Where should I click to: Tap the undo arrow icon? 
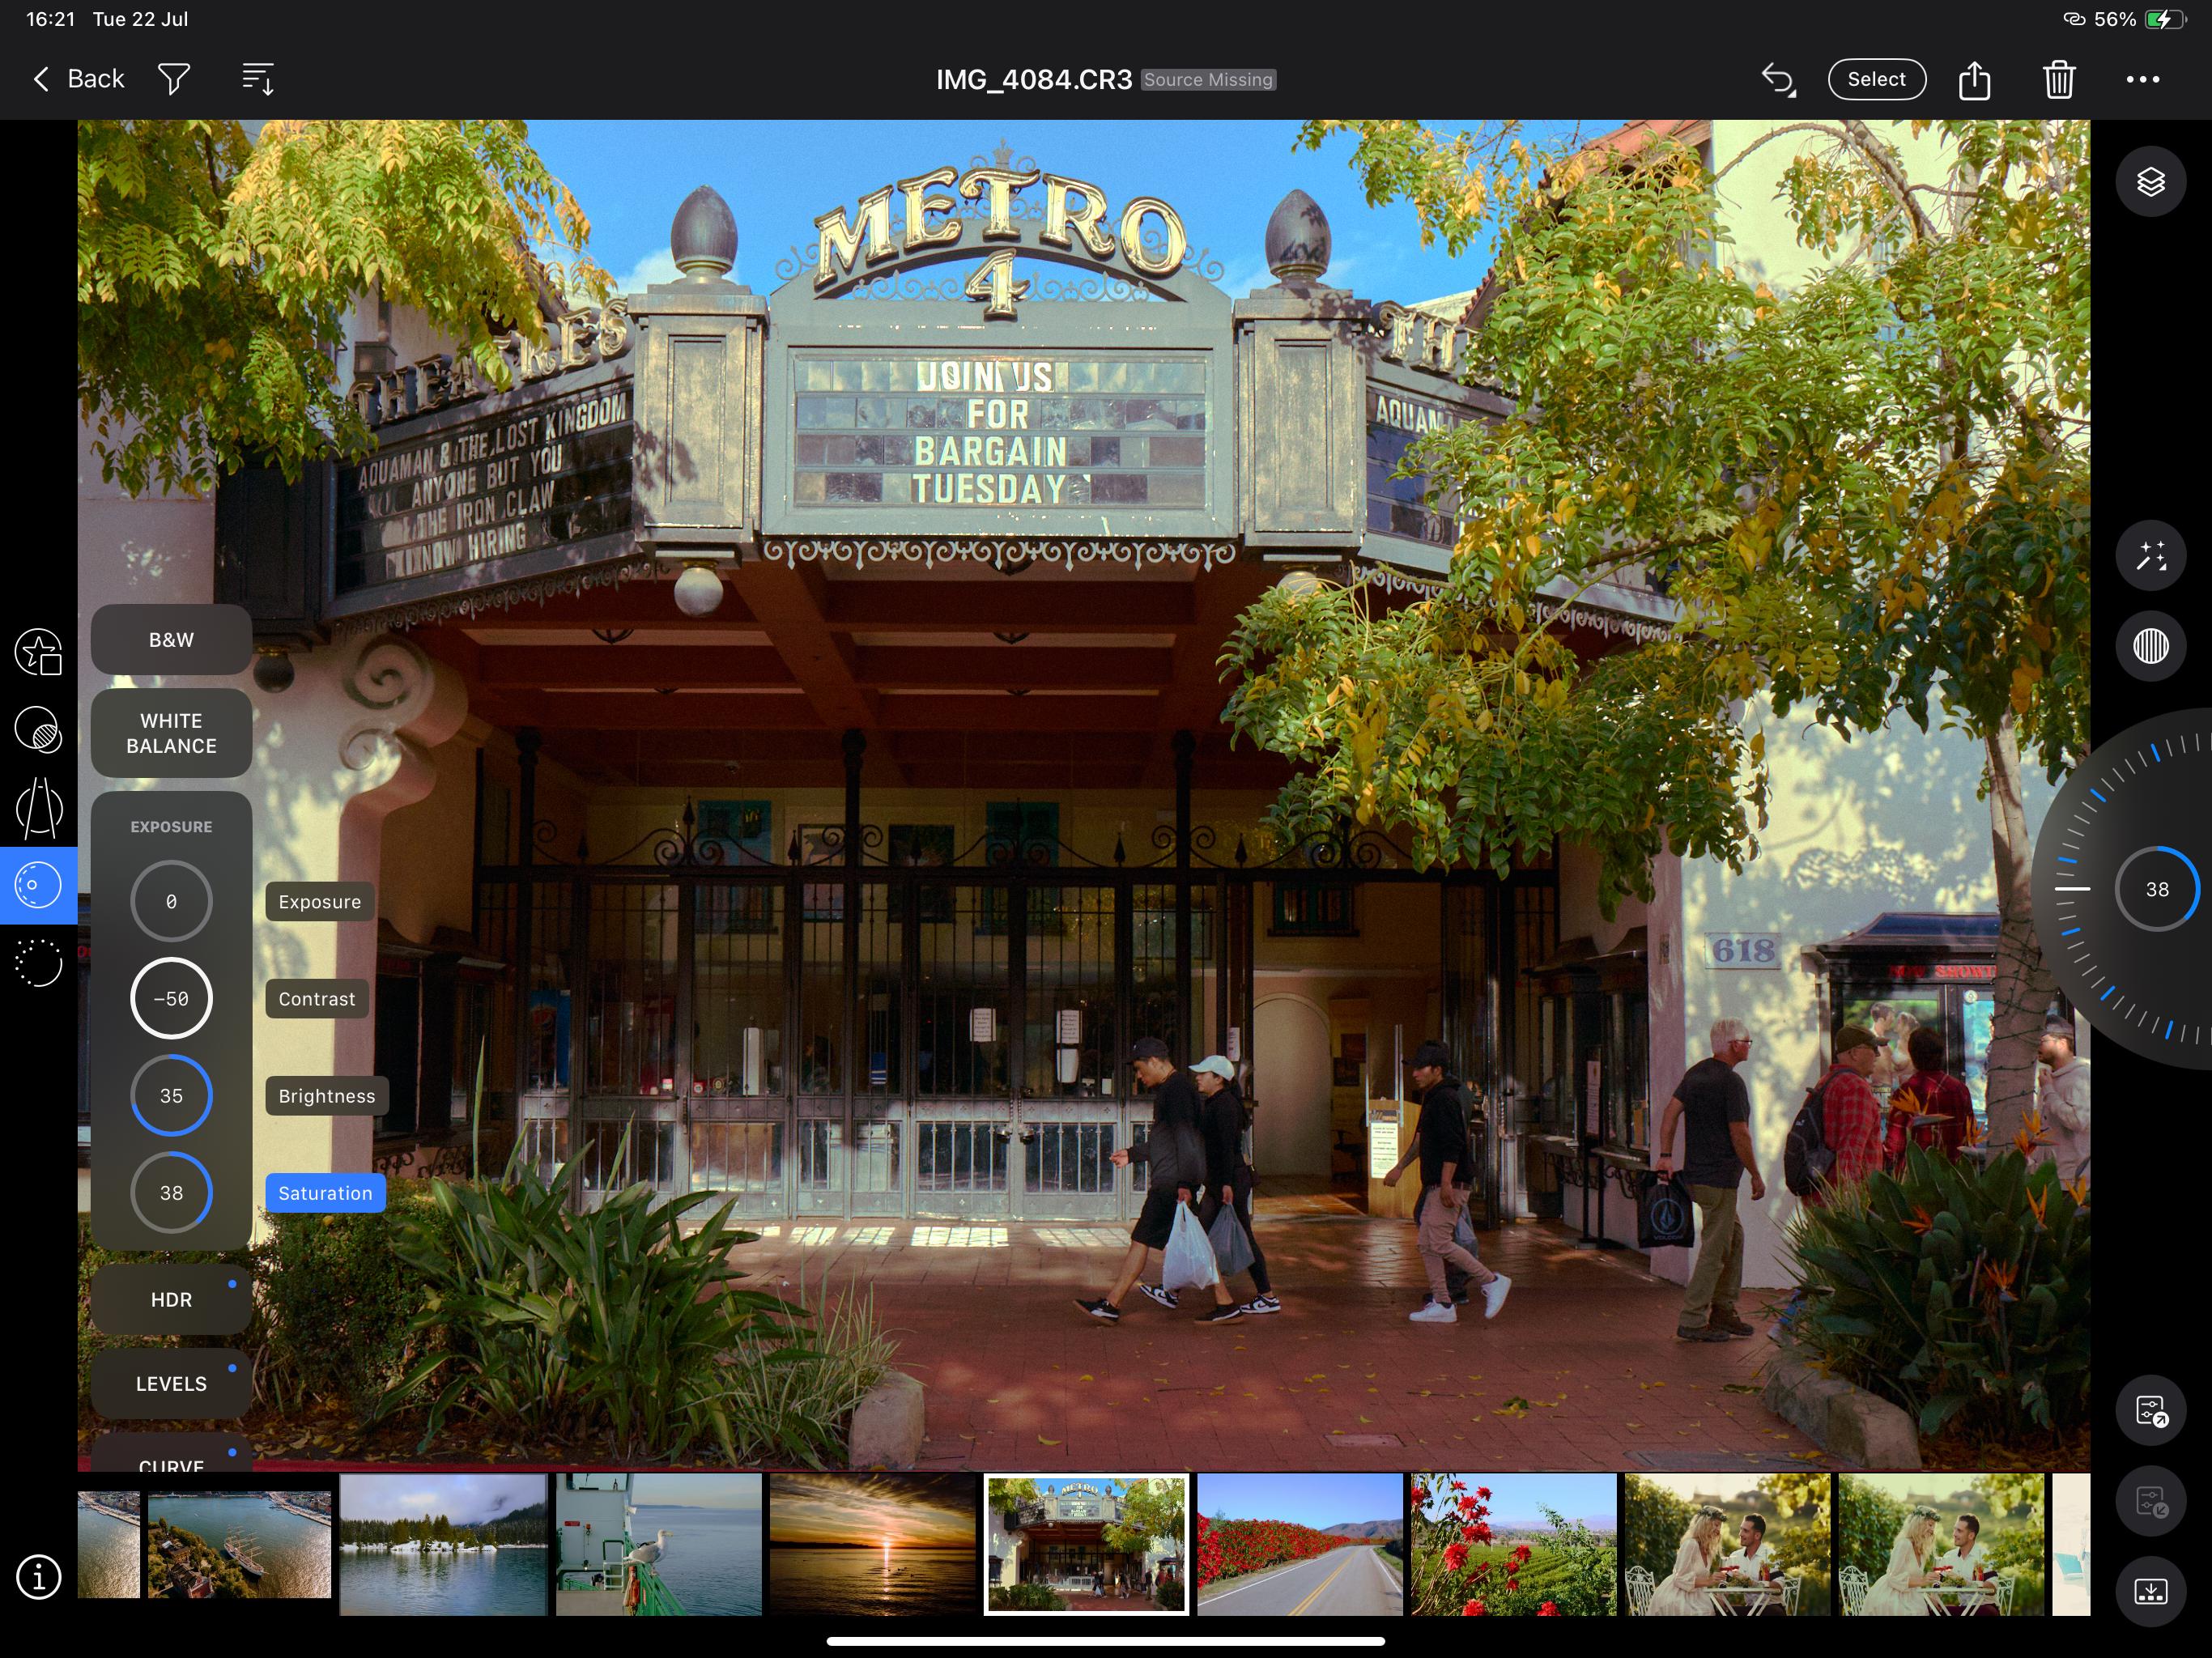(1778, 79)
